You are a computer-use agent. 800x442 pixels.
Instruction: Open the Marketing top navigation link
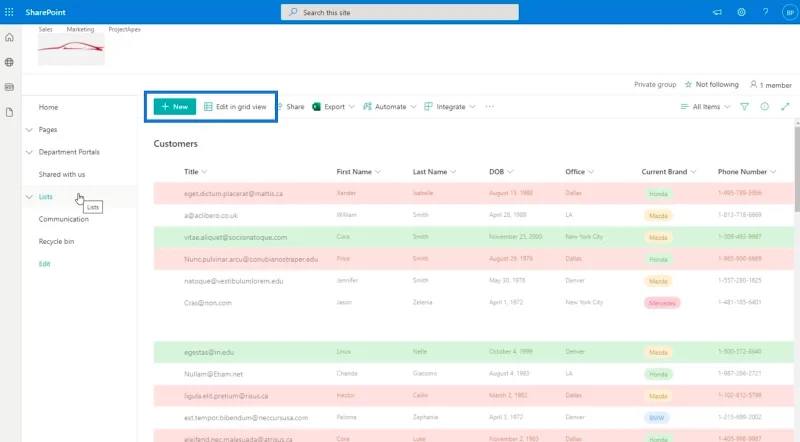[80, 29]
